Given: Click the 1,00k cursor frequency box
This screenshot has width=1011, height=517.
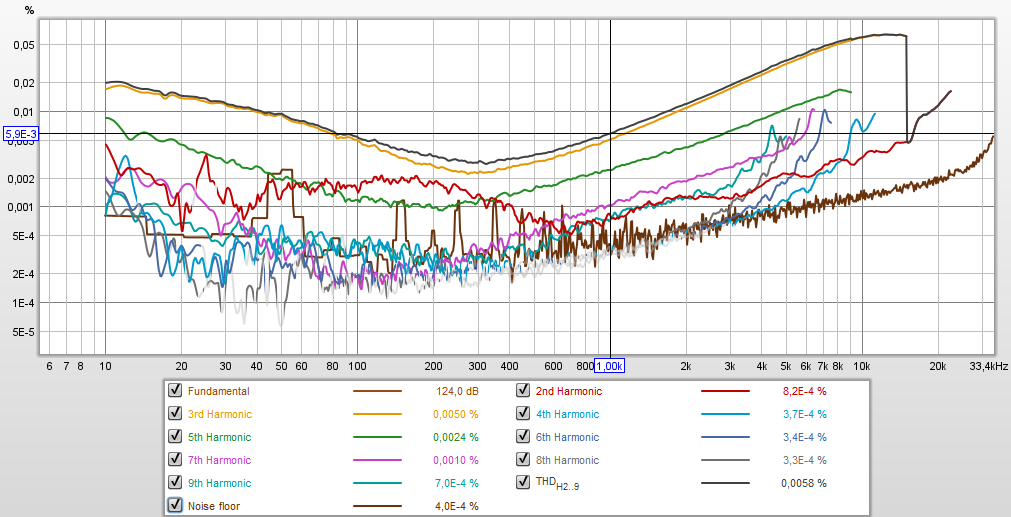Looking at the screenshot, I should pyautogui.click(x=609, y=366).
